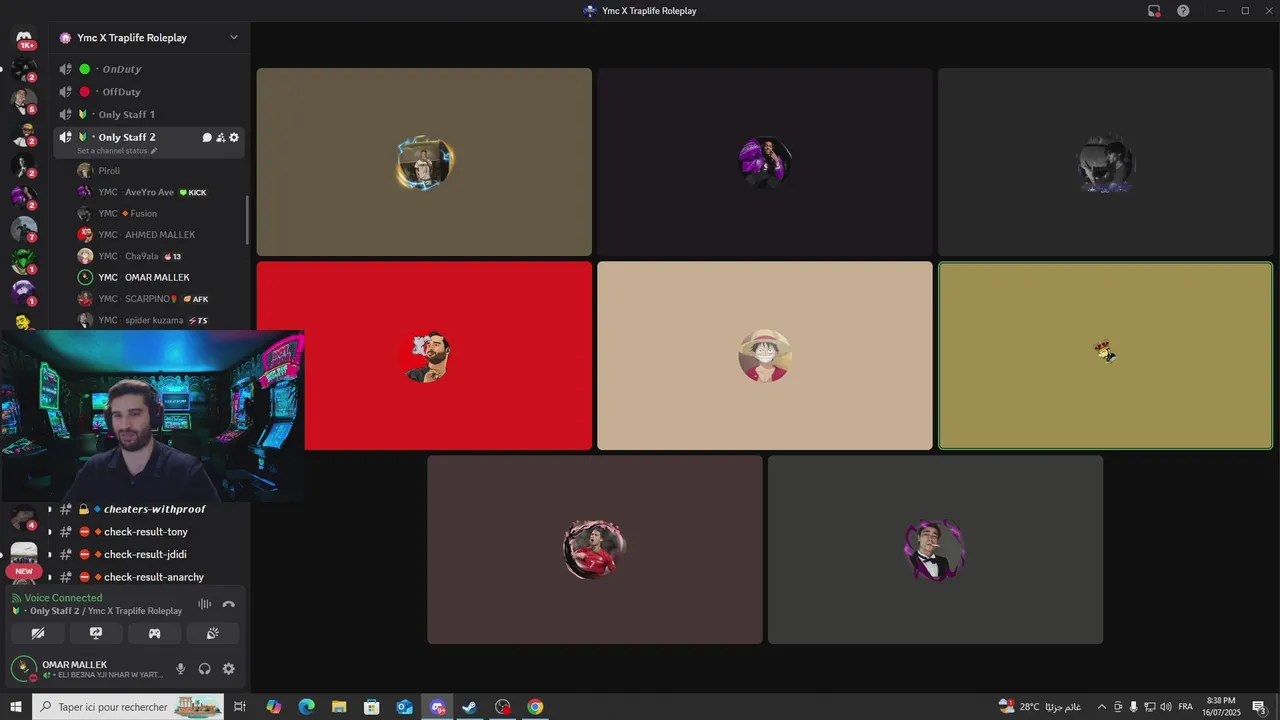Open Discord inbox icon in title bar
The height and width of the screenshot is (720, 1280).
click(1154, 11)
